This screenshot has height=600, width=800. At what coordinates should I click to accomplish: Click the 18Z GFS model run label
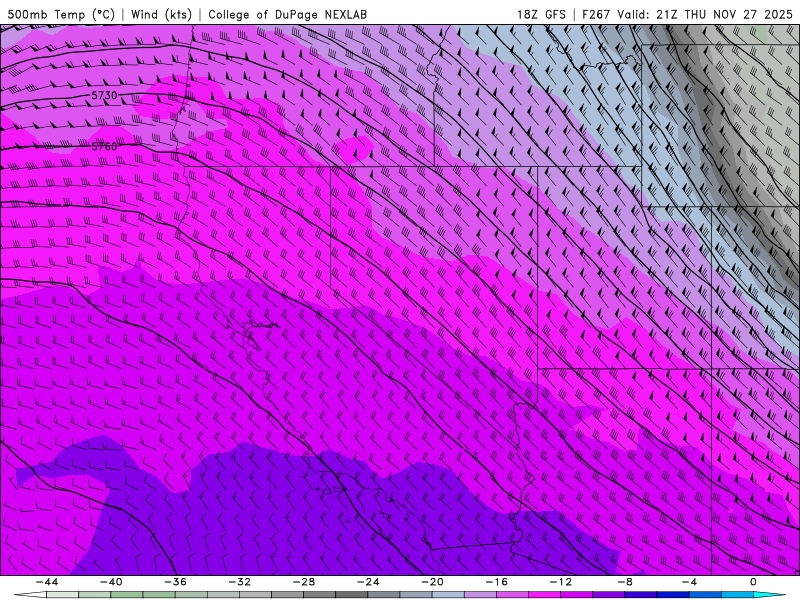(x=541, y=14)
